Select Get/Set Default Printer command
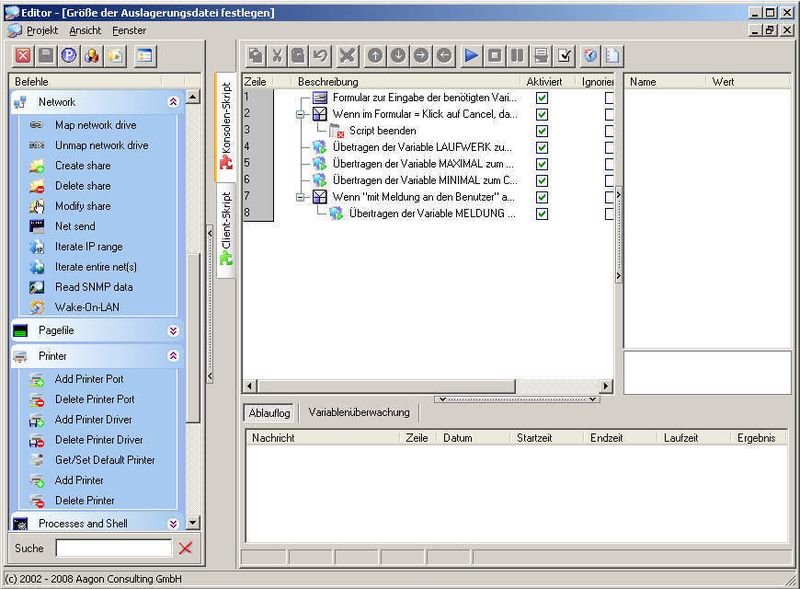The width and height of the screenshot is (800, 589). [105, 460]
